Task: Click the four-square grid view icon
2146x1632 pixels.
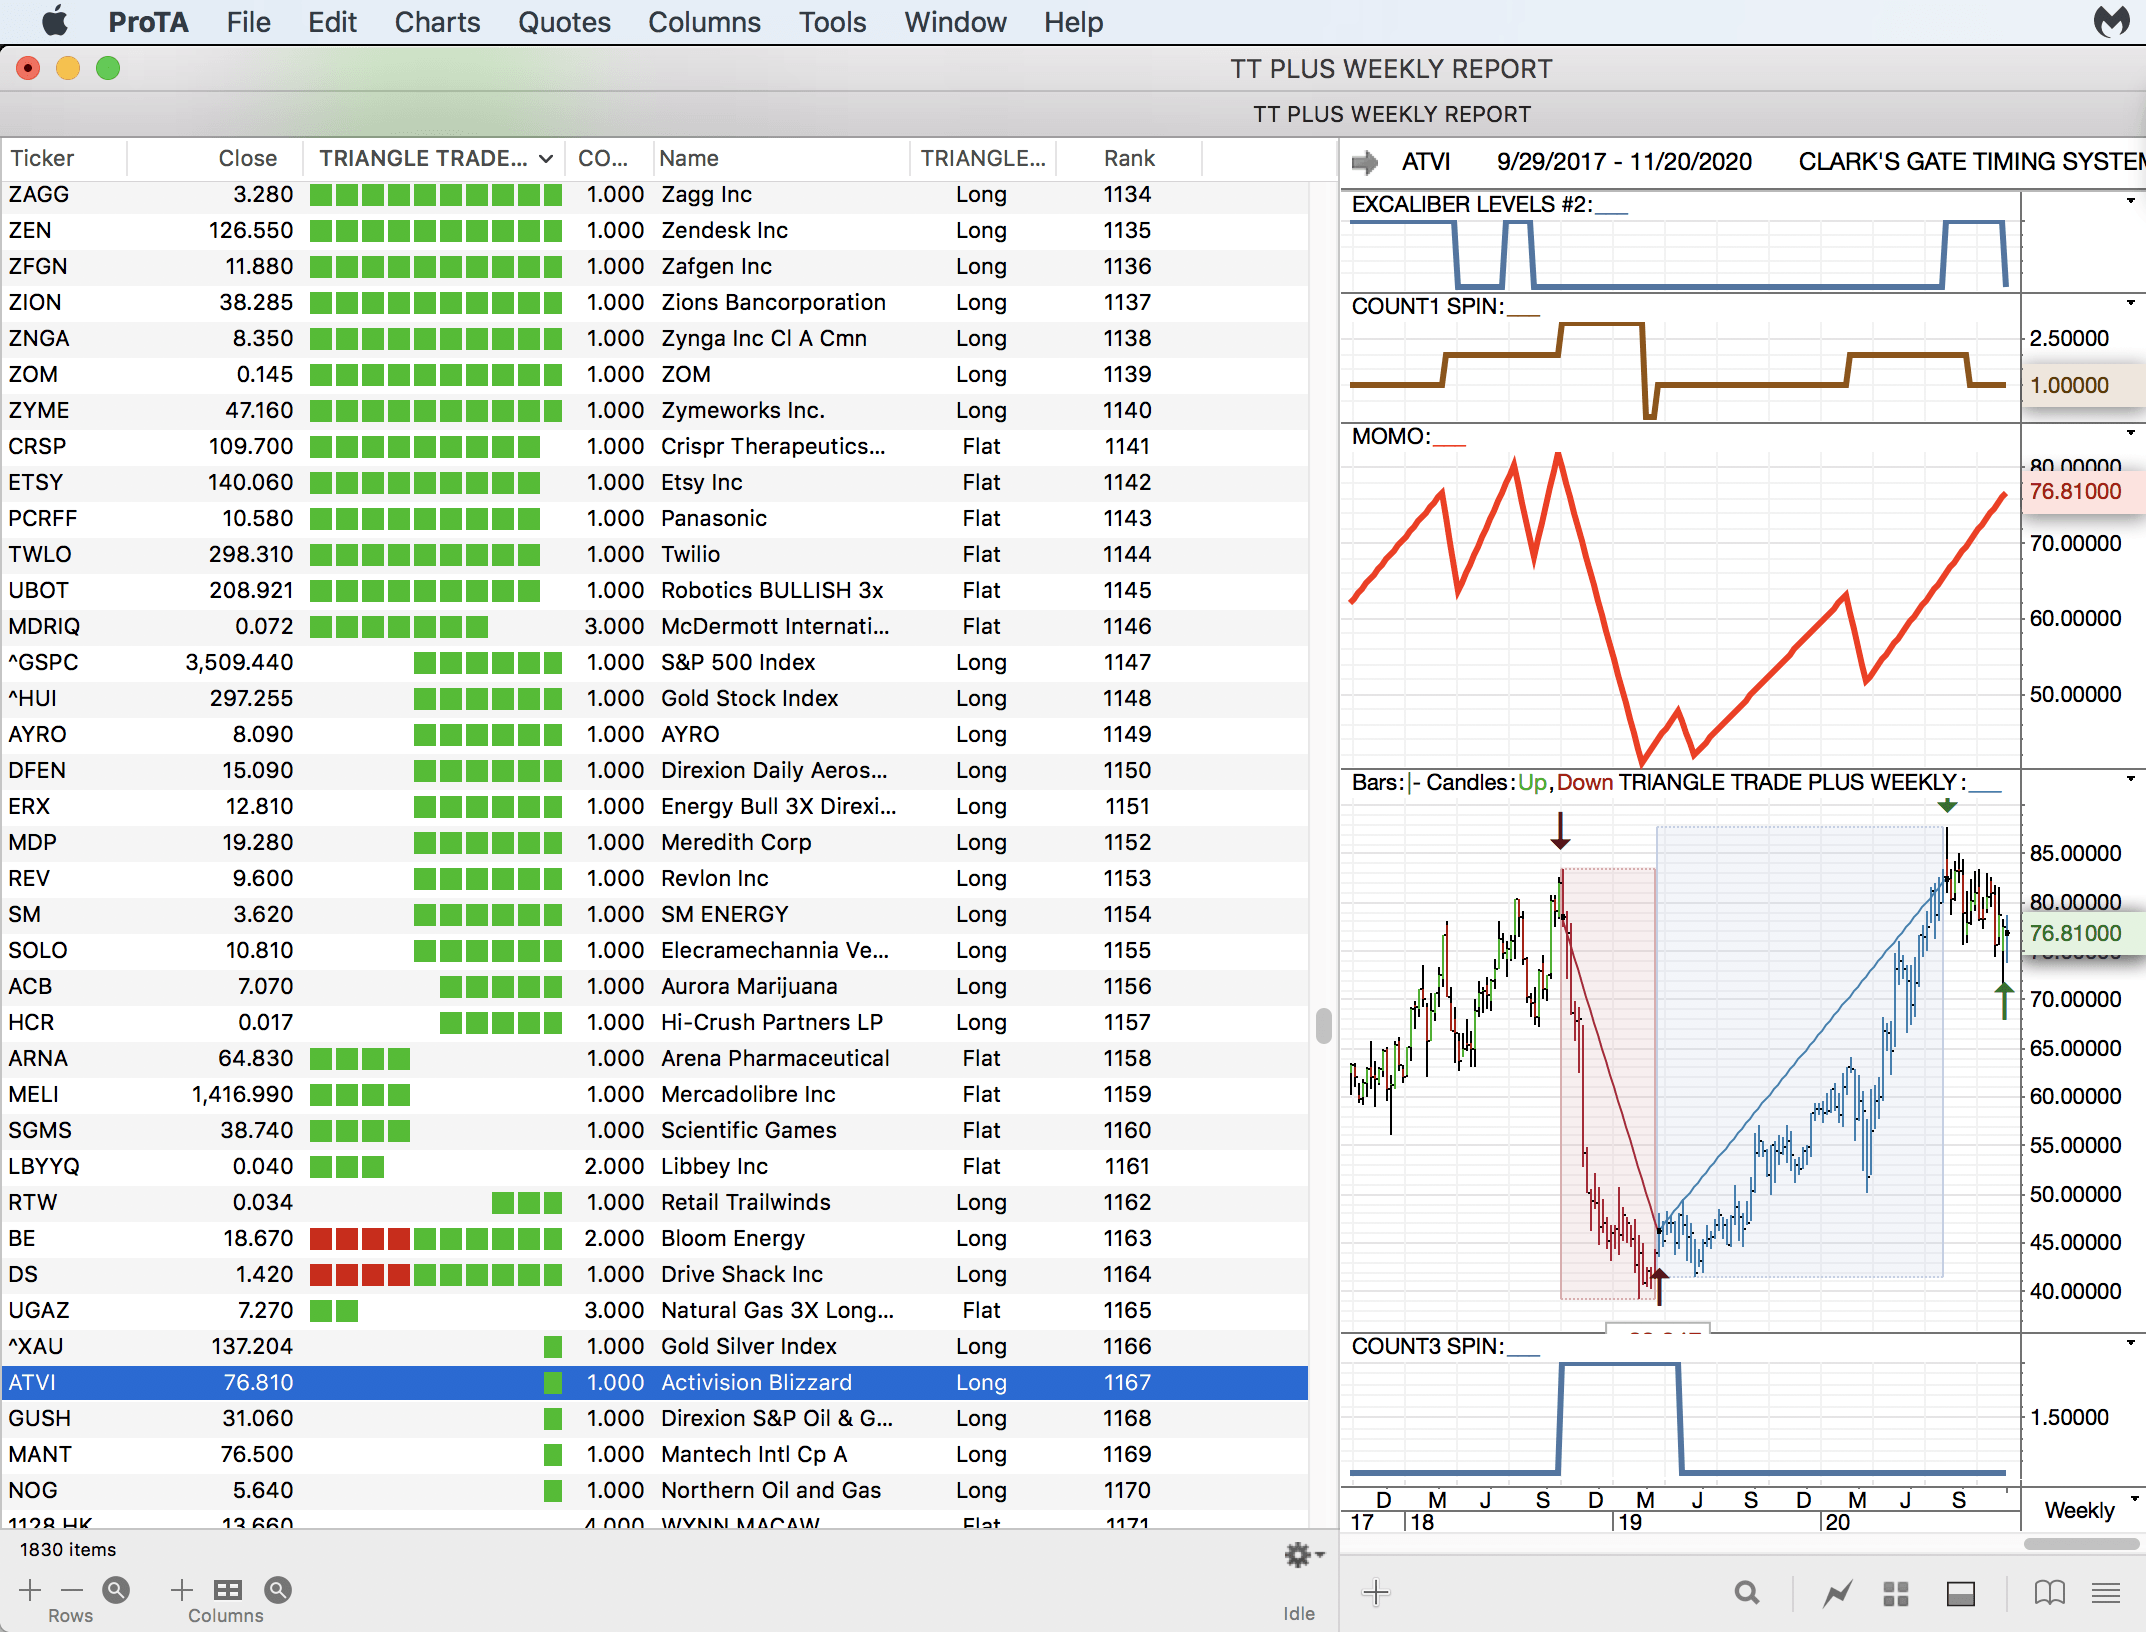Action: click(1896, 1593)
